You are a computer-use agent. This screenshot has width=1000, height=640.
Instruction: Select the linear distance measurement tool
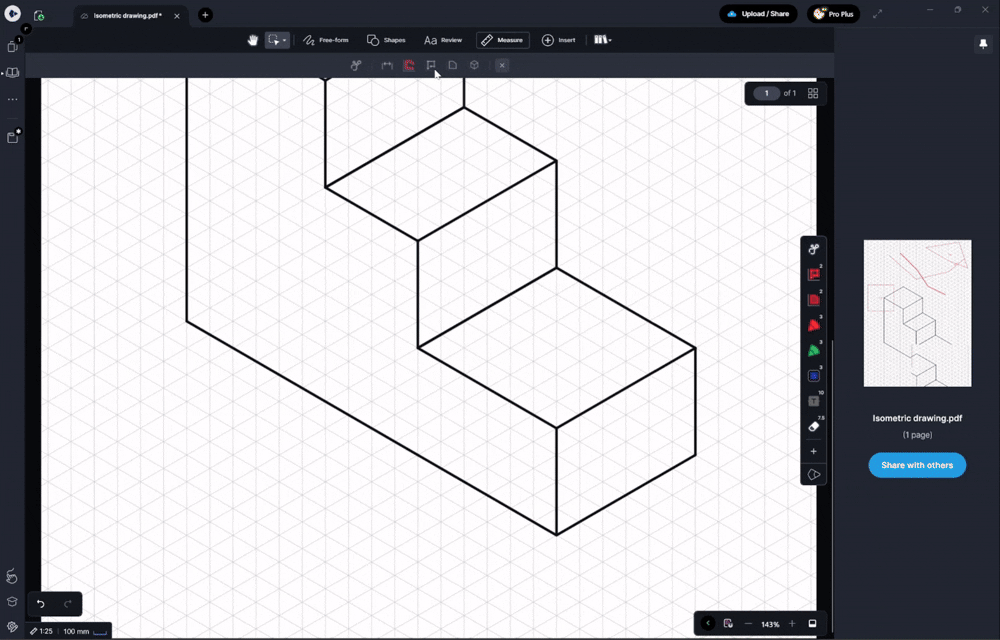387,65
